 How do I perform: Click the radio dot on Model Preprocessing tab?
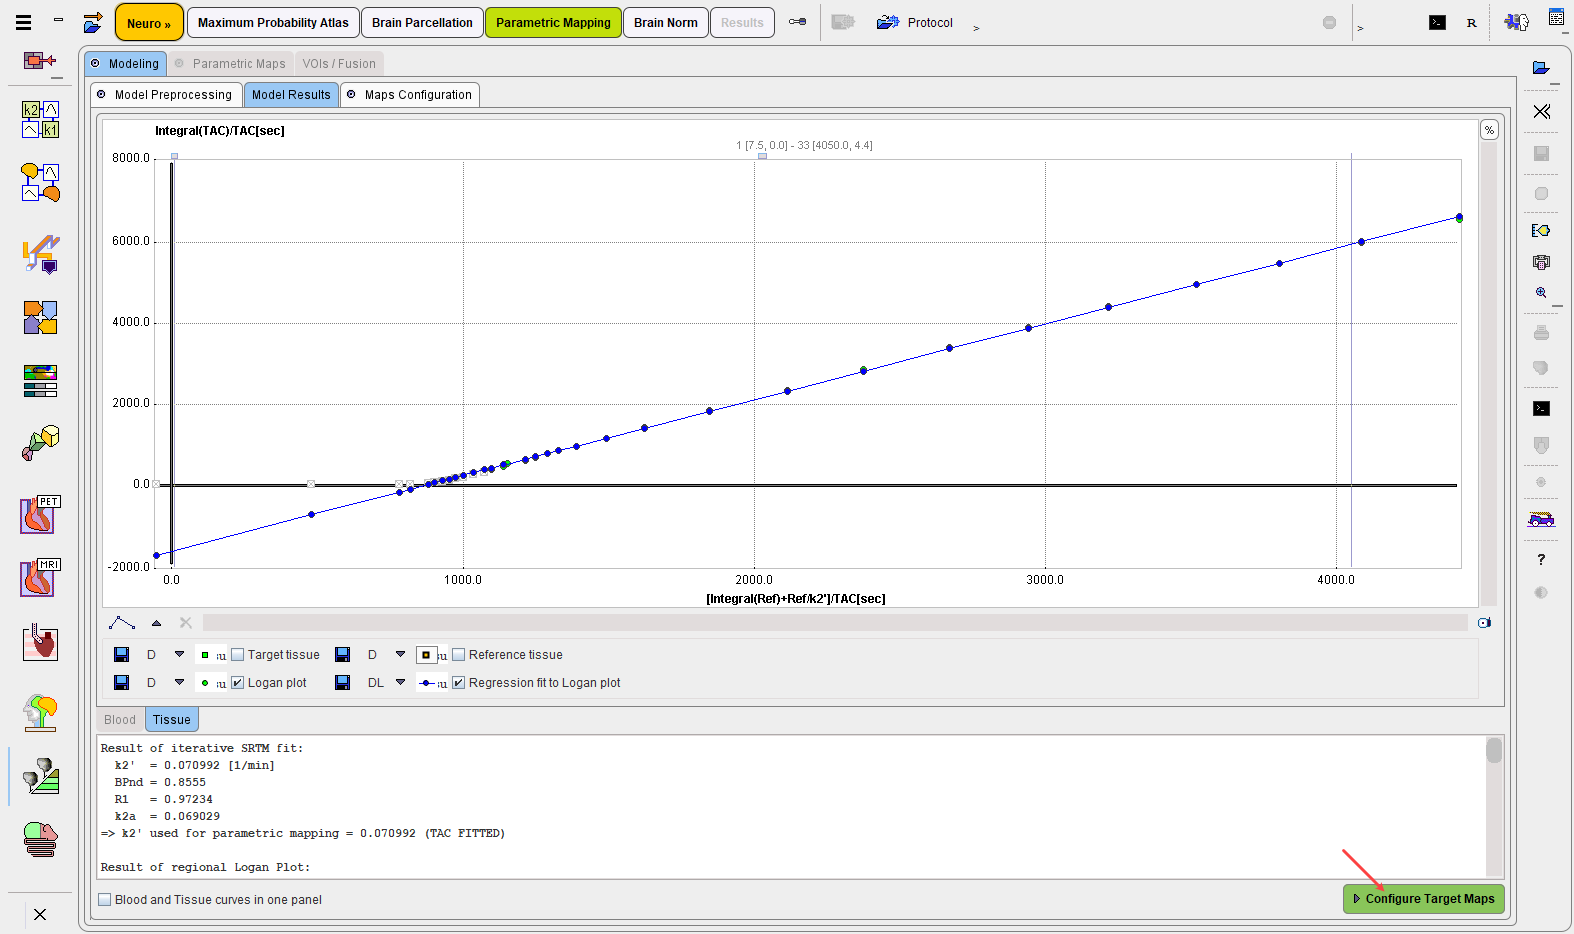pos(101,94)
